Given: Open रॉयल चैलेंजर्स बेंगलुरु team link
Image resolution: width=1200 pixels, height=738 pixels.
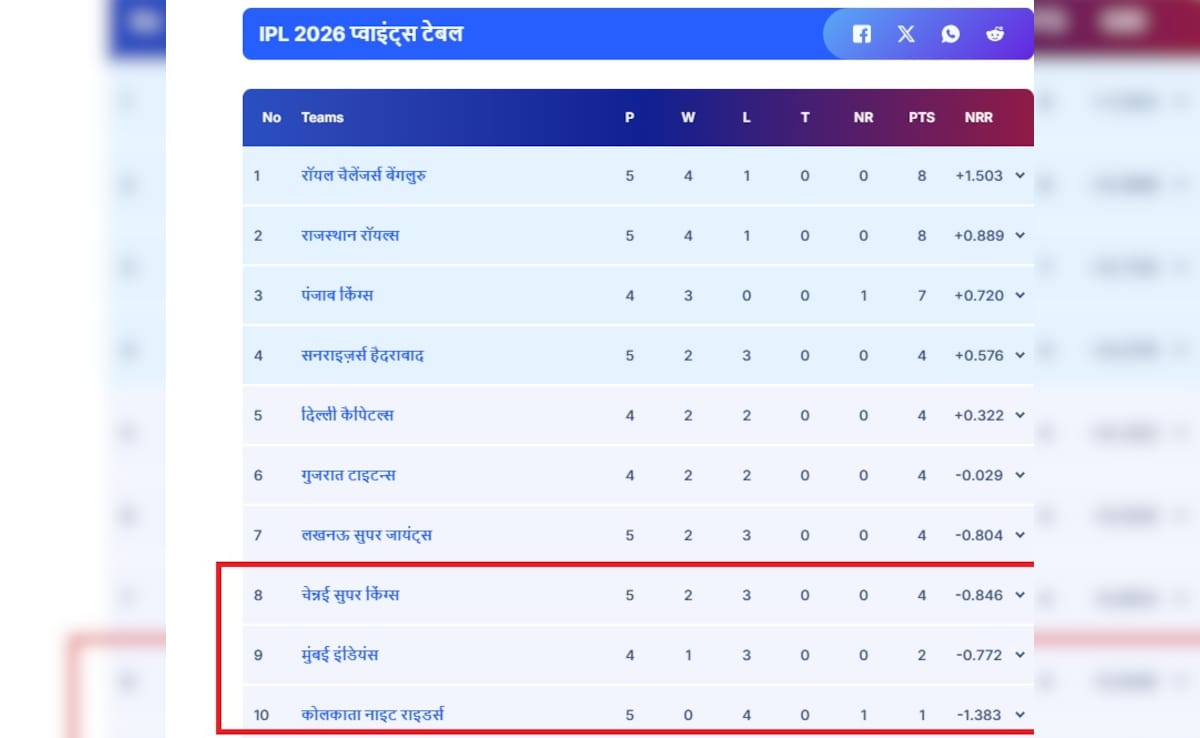Looking at the screenshot, I should pos(364,176).
